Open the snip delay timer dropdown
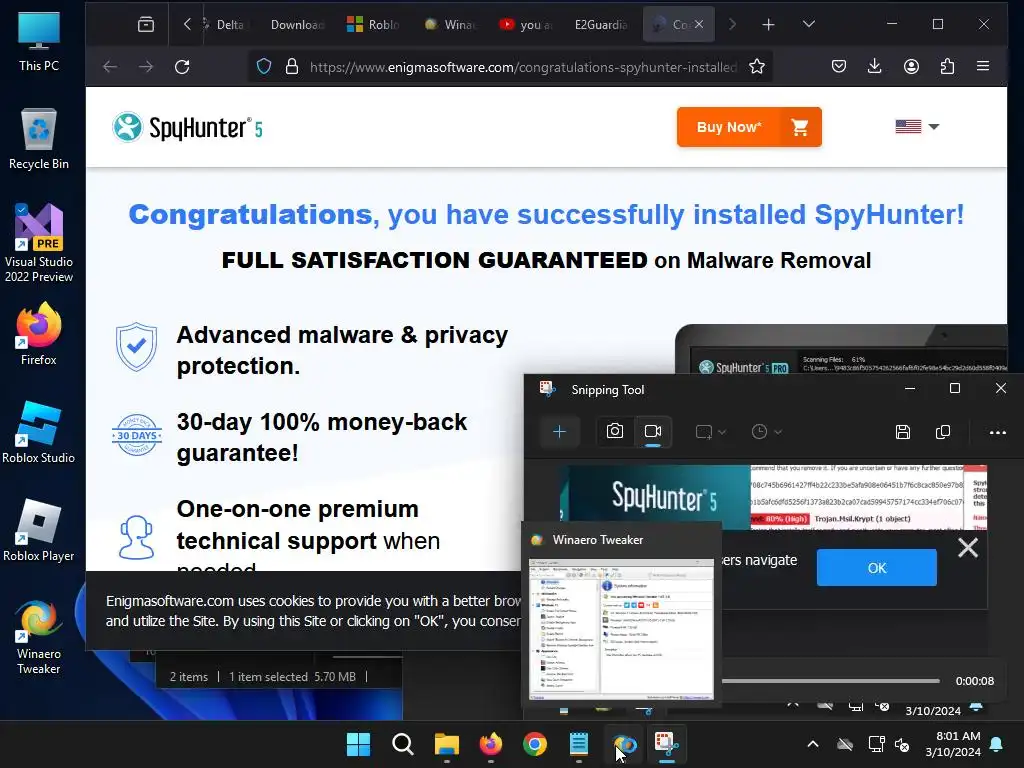The image size is (1024, 768). coord(766,432)
